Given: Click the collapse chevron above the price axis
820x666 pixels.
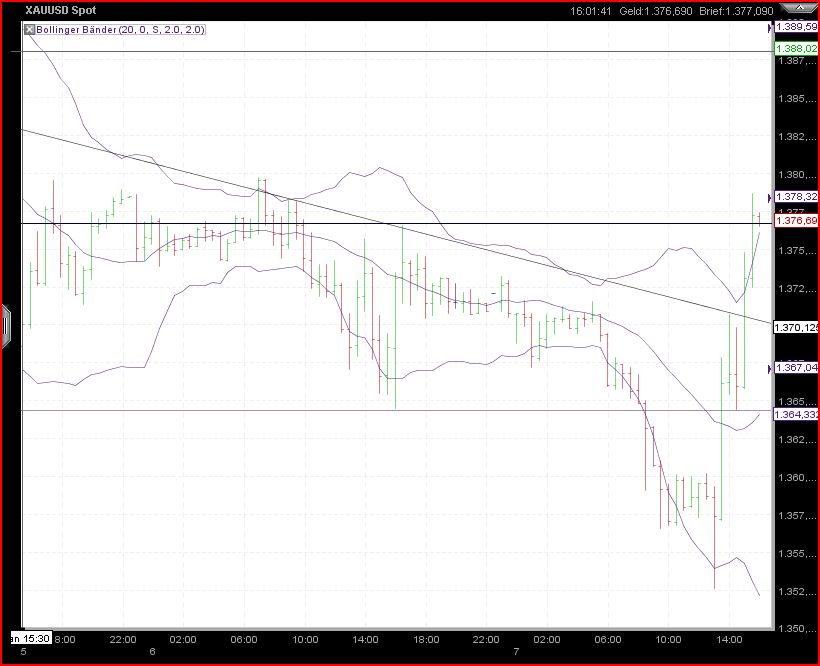Looking at the screenshot, I should click(800, 8).
